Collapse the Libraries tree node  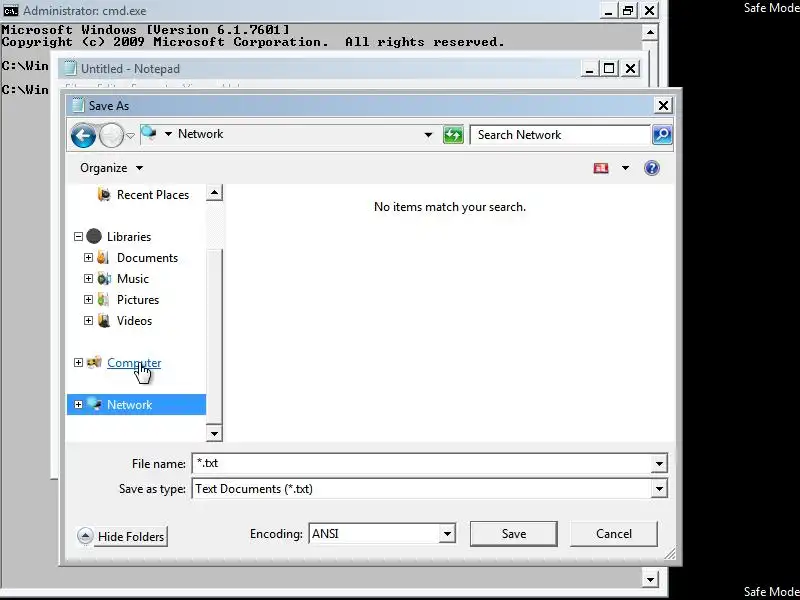(78, 237)
